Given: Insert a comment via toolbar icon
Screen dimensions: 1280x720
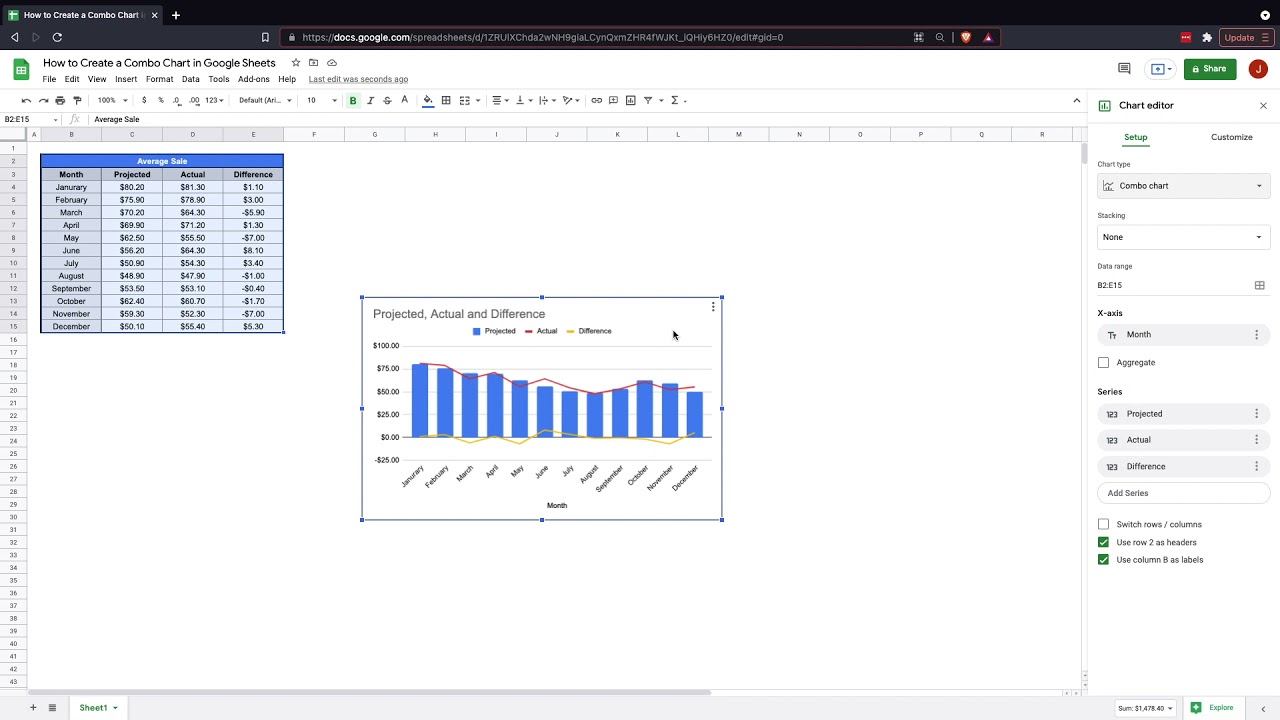Looking at the screenshot, I should [613, 100].
